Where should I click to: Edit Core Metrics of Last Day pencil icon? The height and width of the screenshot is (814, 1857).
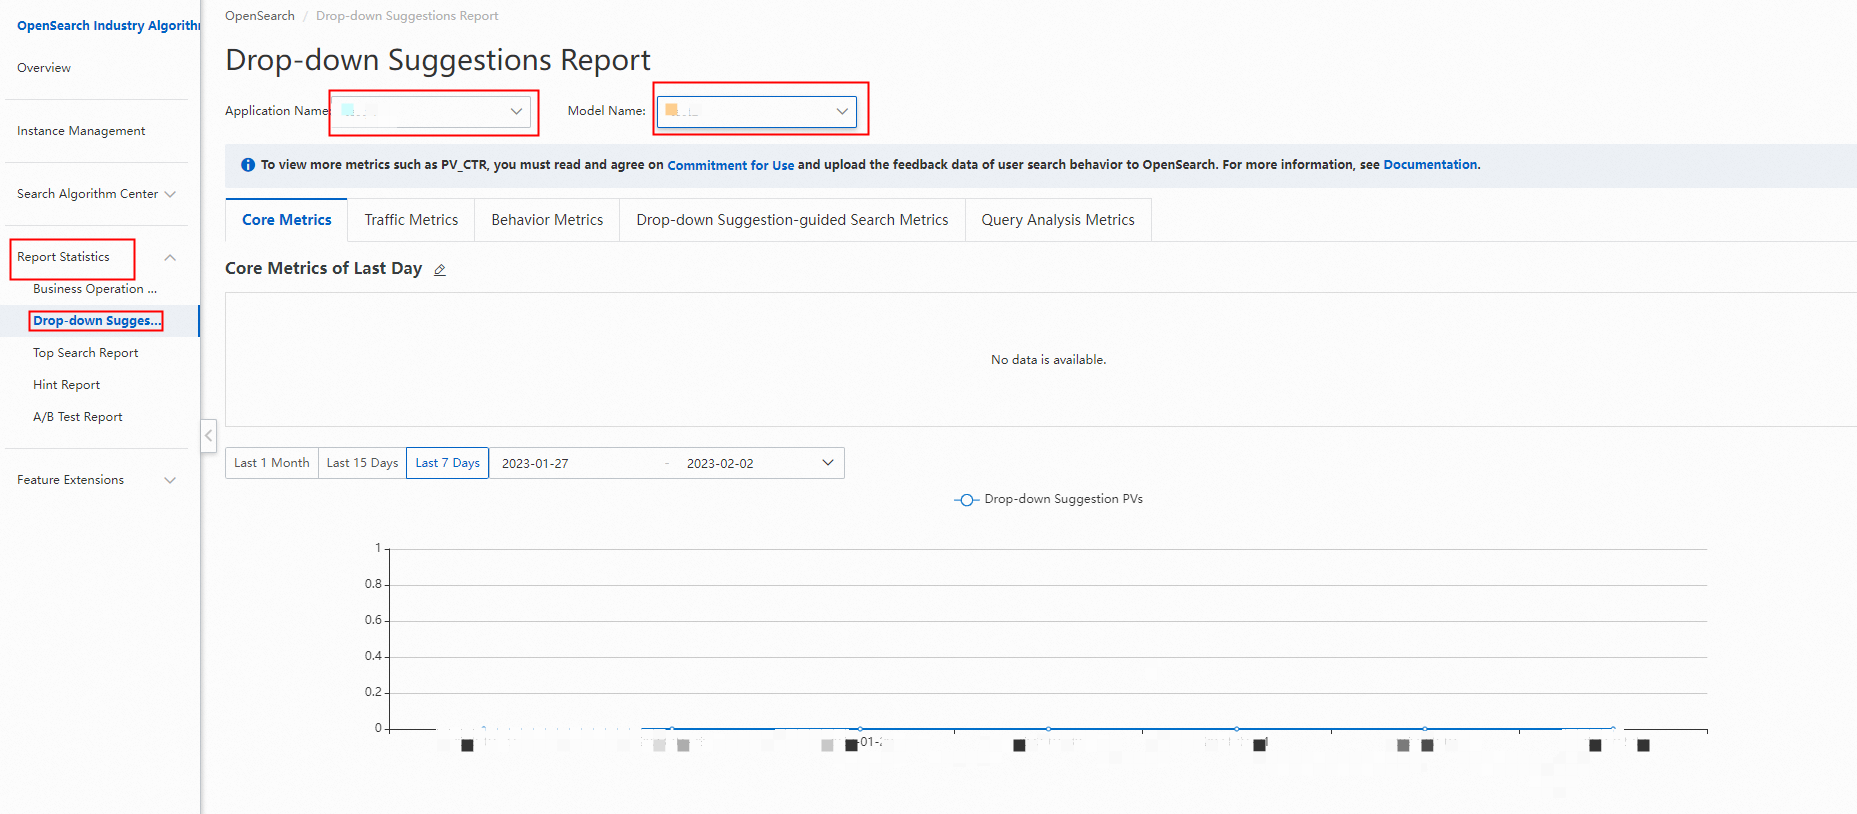tap(439, 270)
